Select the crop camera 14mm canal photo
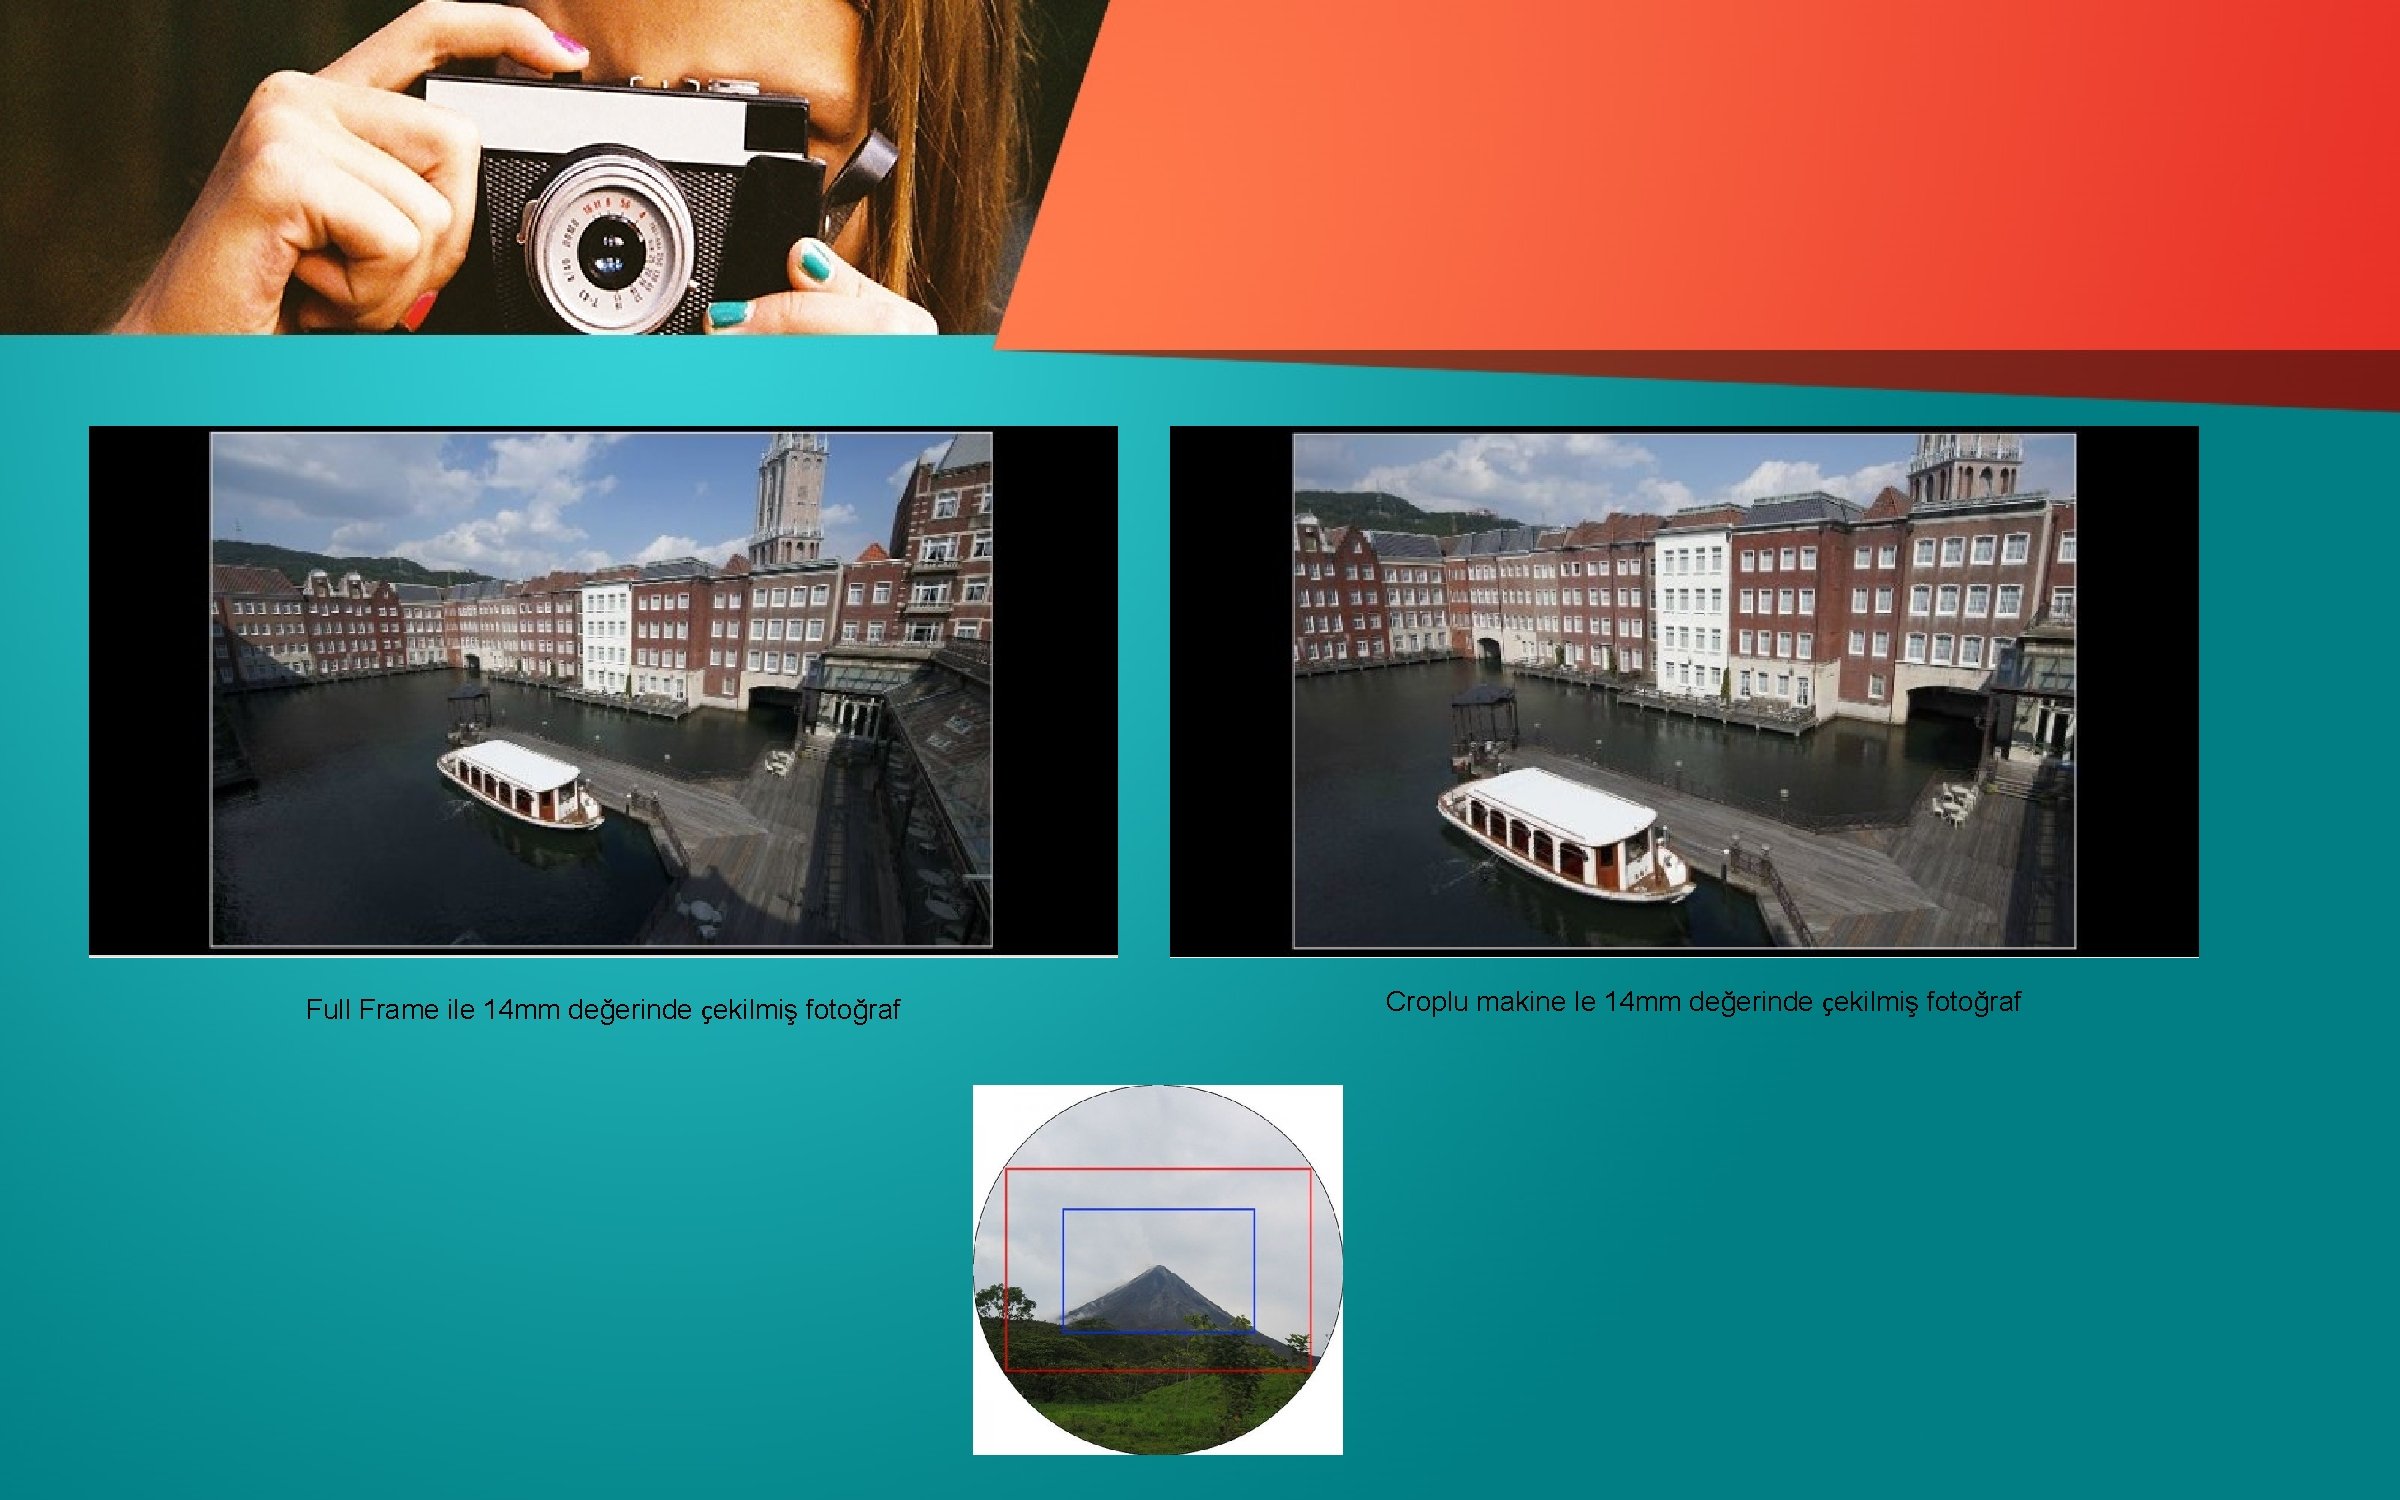 (1684, 691)
